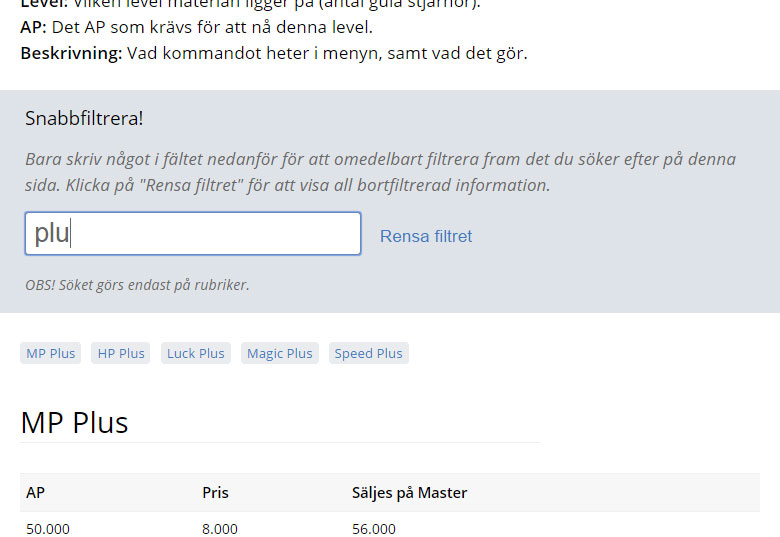The width and height of the screenshot is (780, 537).
Task: Click the 'Säljes på Master' column header
Action: pyautogui.click(x=409, y=492)
